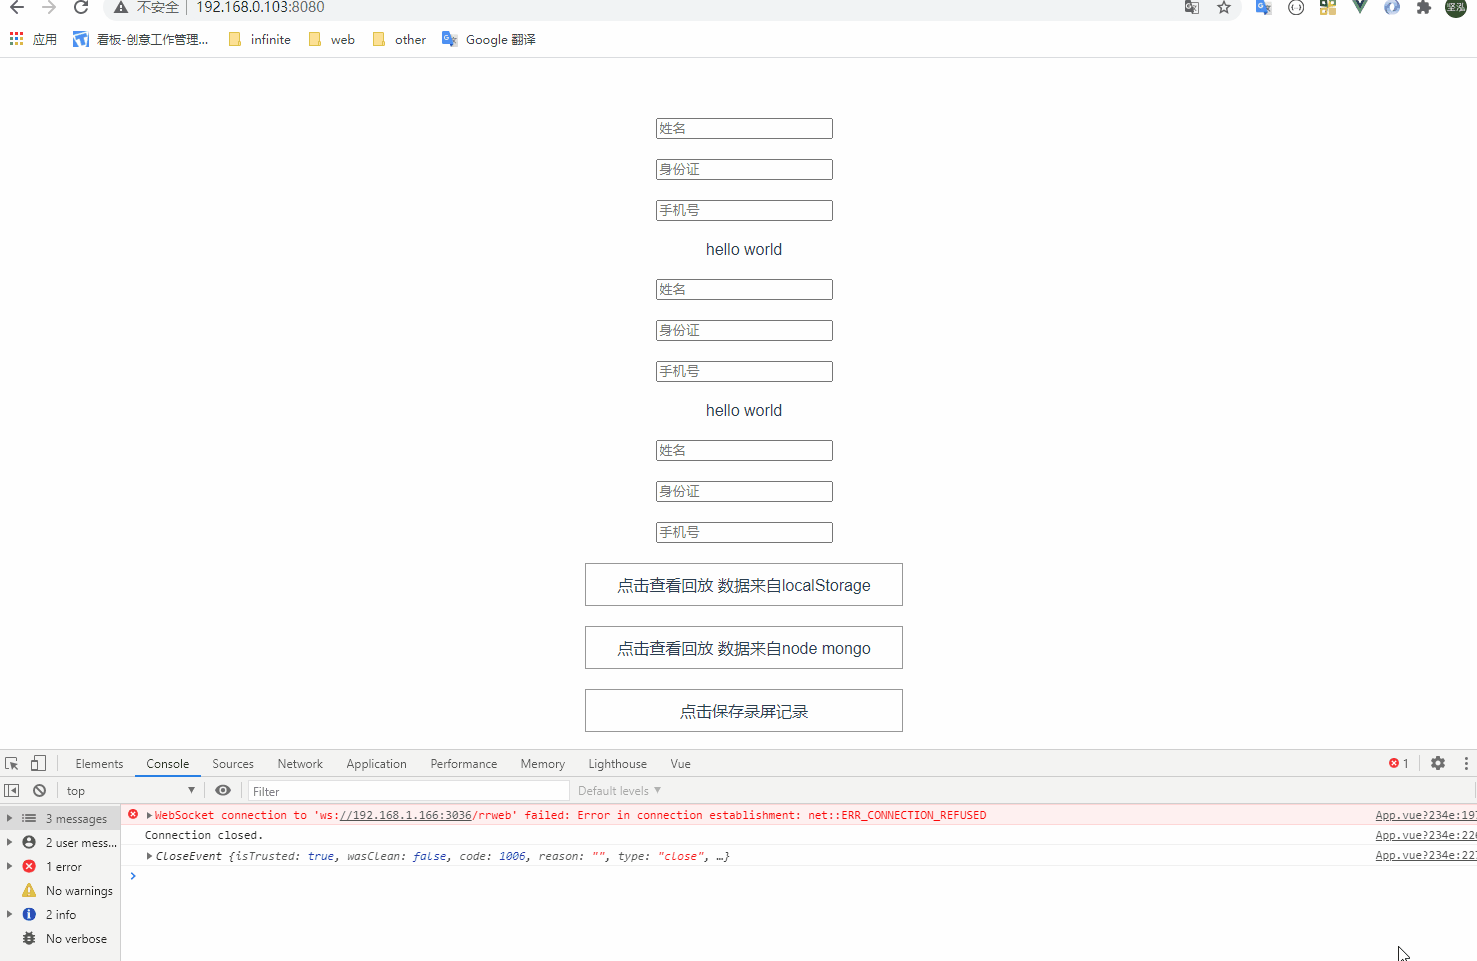Focus the first 身份证 input field
The height and width of the screenshot is (961, 1477).
[x=744, y=170]
